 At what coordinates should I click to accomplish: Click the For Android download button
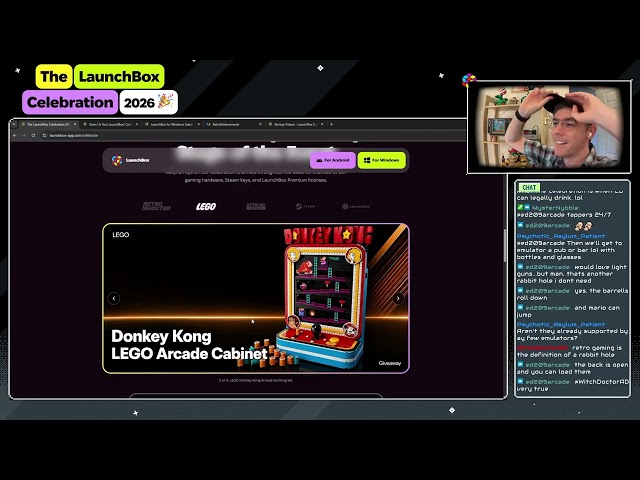point(333,160)
